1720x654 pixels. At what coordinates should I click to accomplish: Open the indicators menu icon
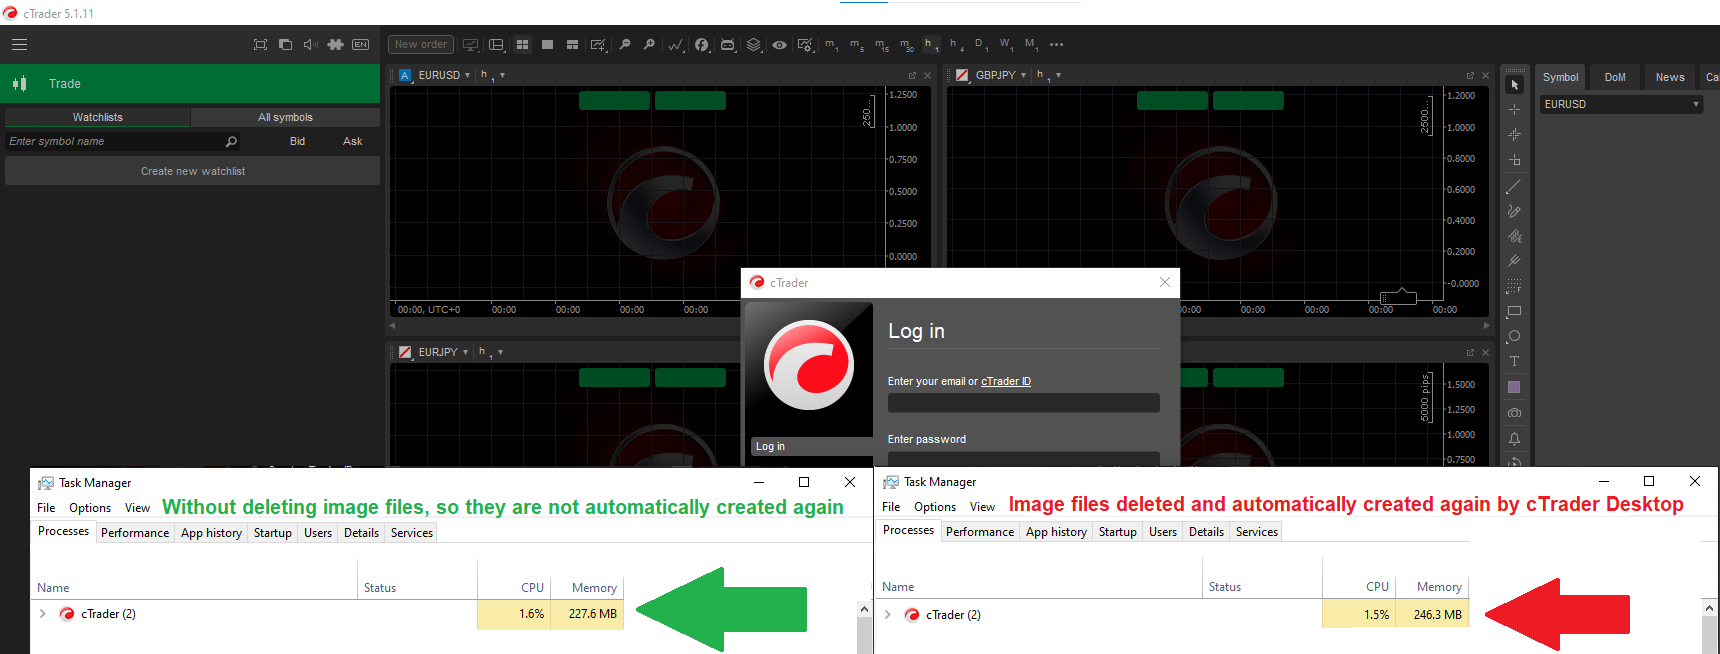tap(677, 44)
